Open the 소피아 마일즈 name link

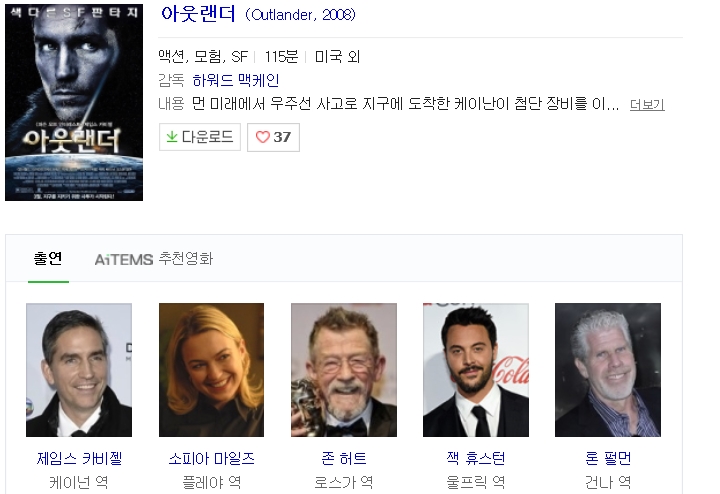click(211, 459)
